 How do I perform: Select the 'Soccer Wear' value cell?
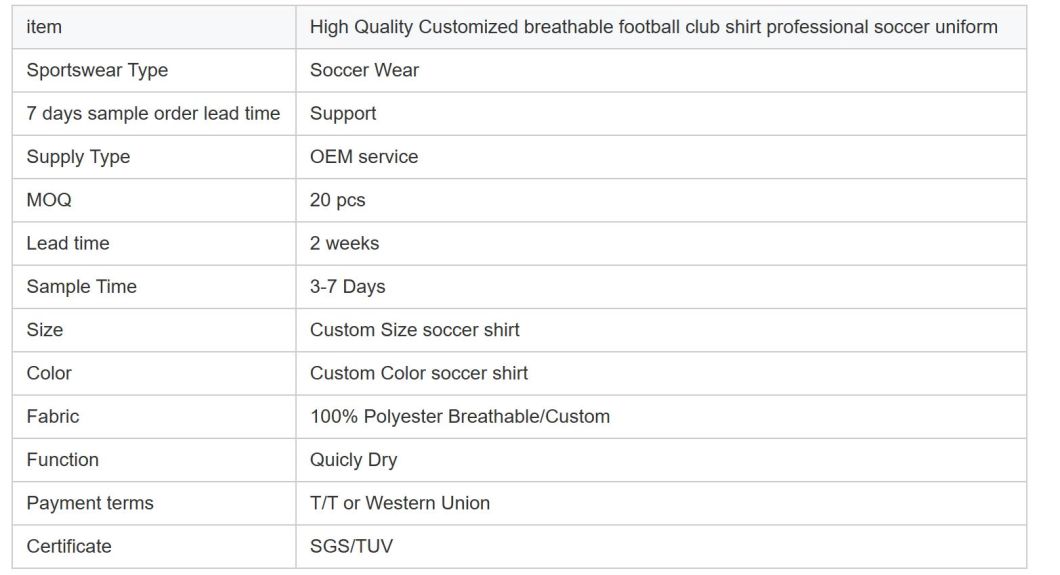click(x=364, y=70)
